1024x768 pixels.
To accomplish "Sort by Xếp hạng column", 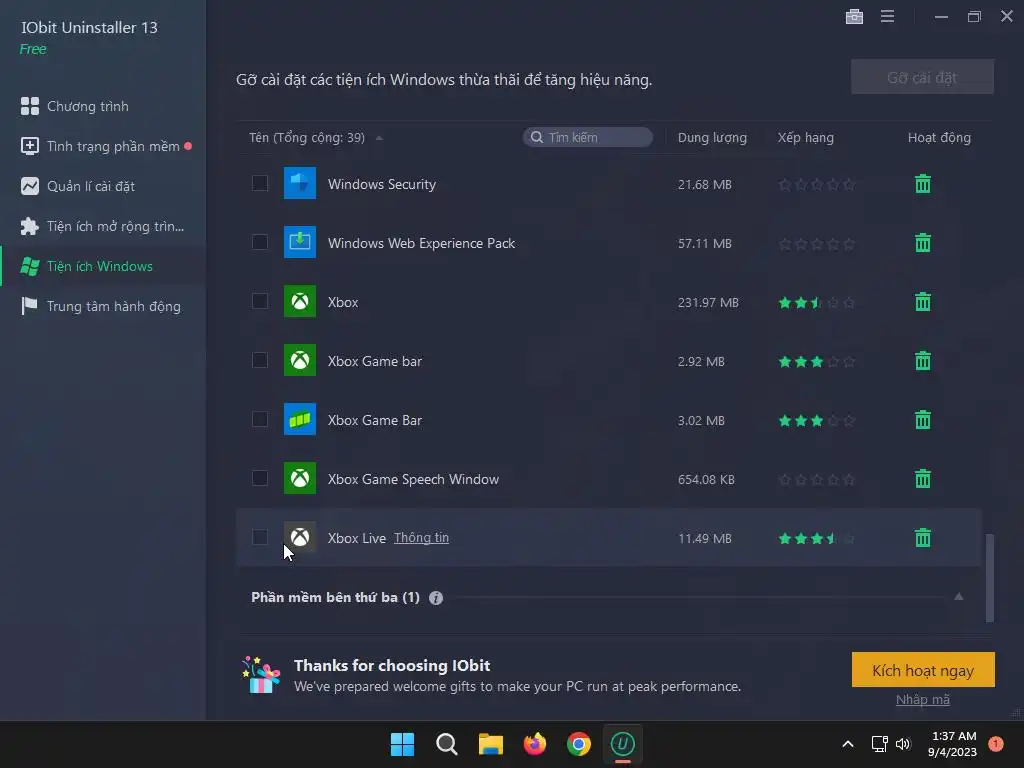I will [x=805, y=138].
